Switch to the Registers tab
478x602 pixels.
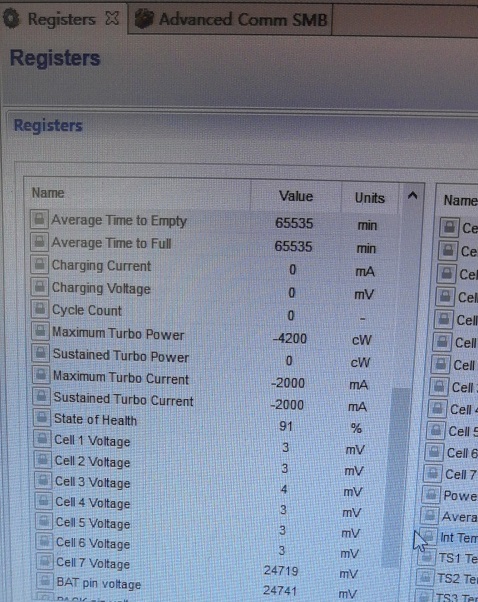[61, 19]
